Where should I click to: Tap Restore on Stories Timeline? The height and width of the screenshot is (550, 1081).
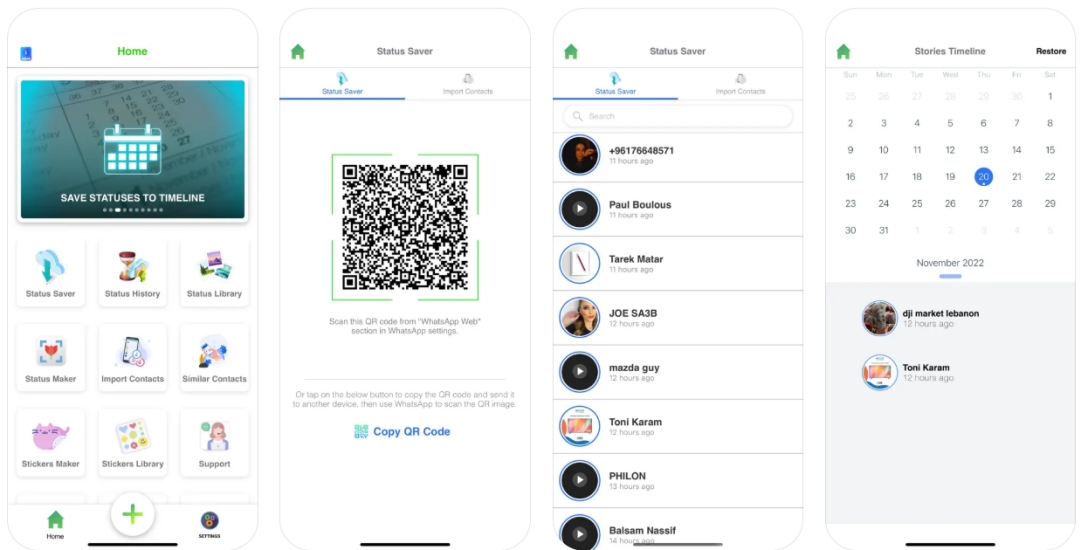tap(1051, 51)
